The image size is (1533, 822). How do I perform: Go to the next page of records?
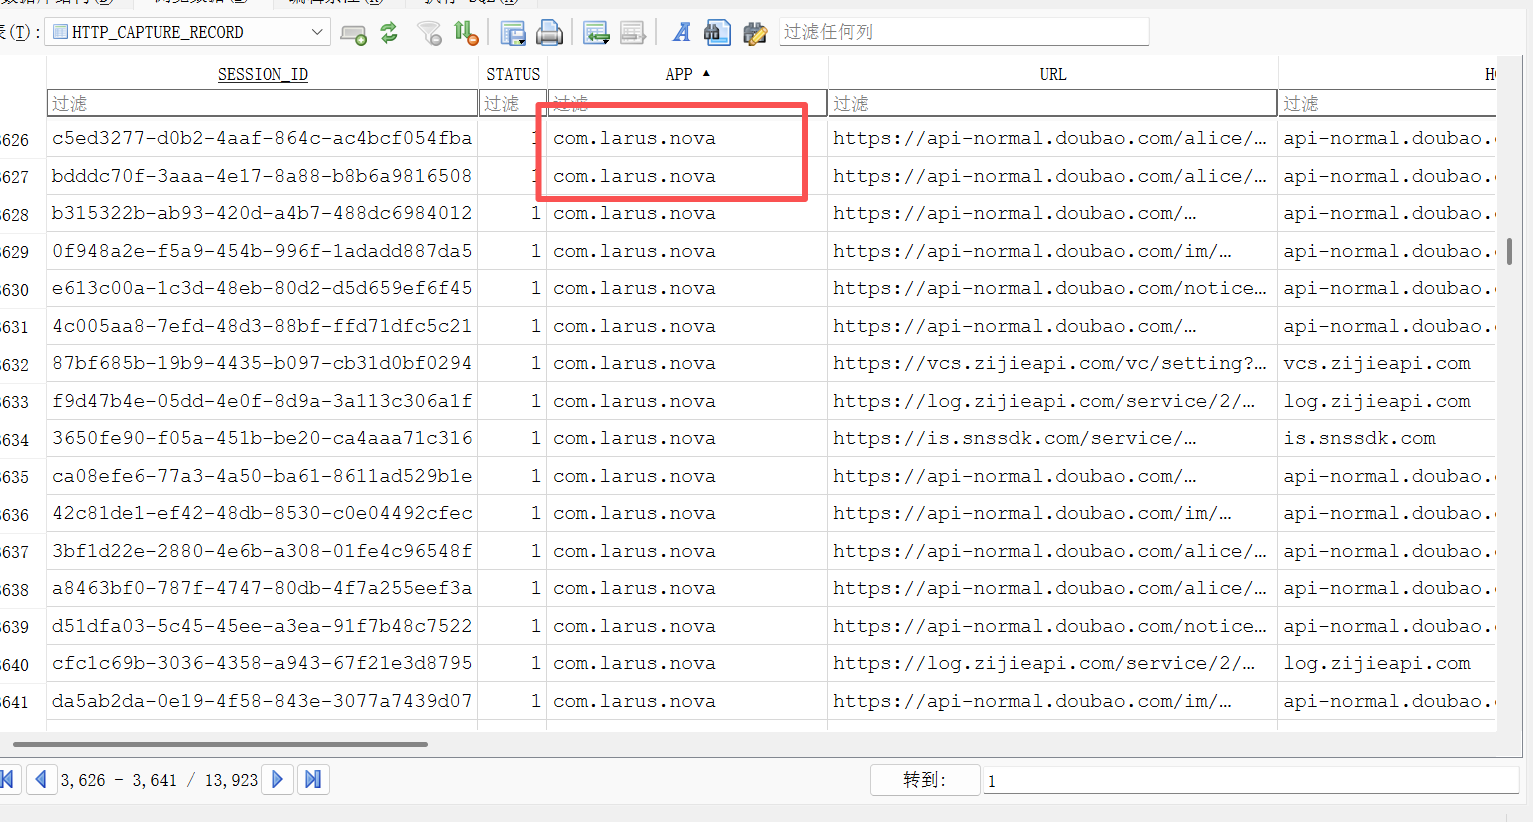278,779
